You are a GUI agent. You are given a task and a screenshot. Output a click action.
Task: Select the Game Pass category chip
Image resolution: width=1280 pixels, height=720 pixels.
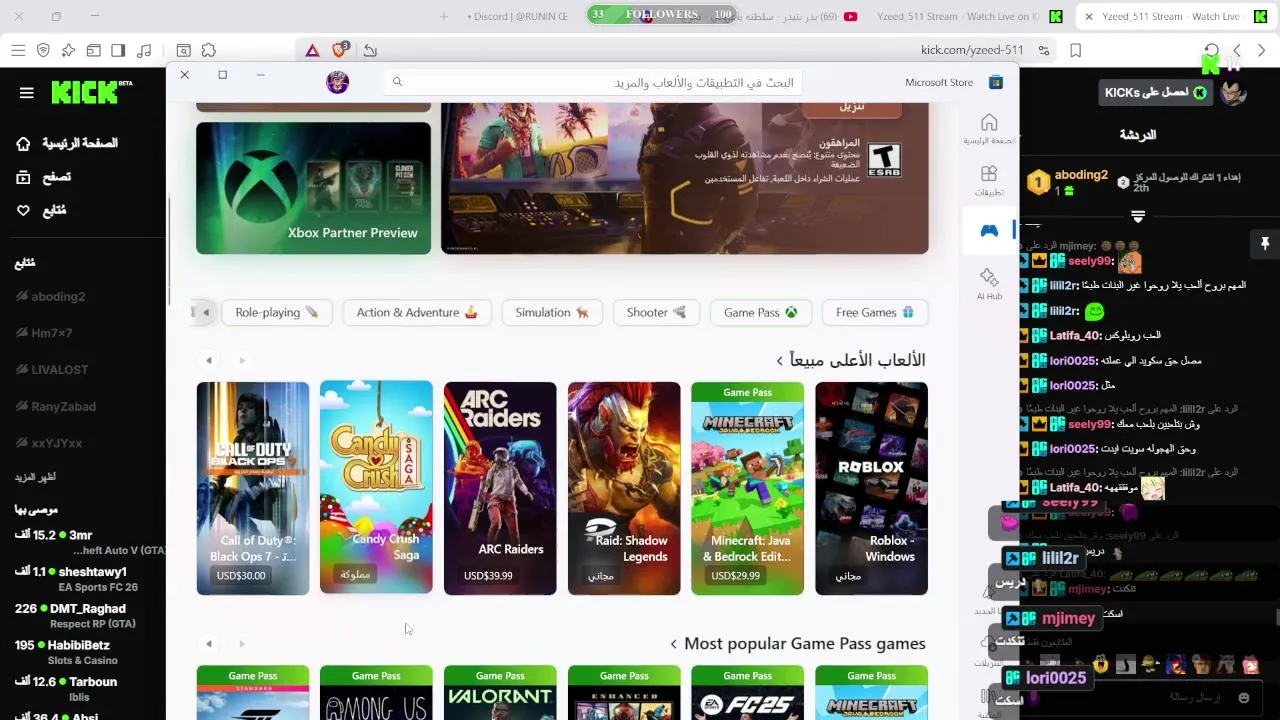(760, 312)
